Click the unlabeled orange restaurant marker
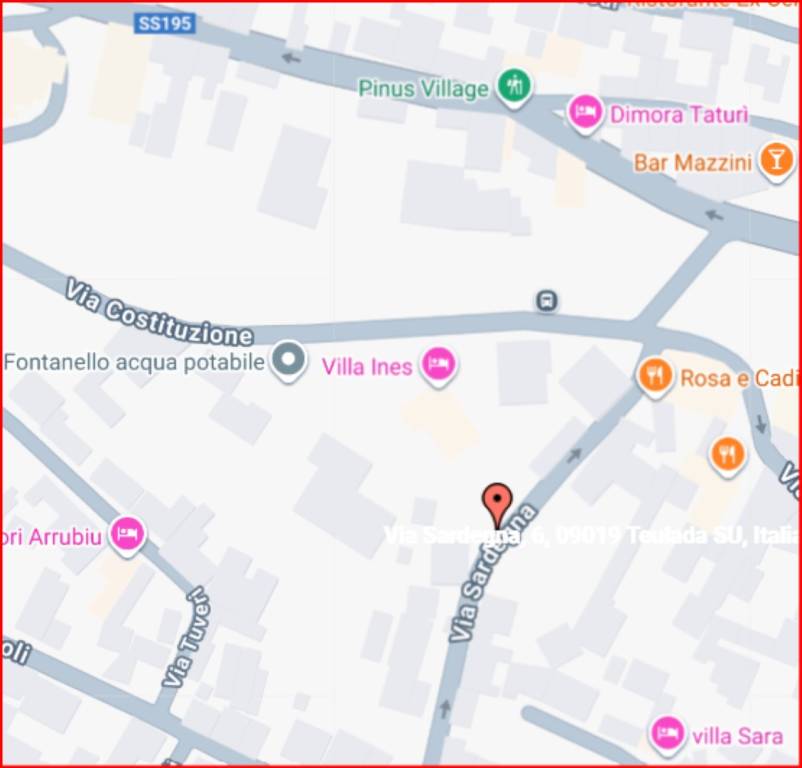 point(728,456)
